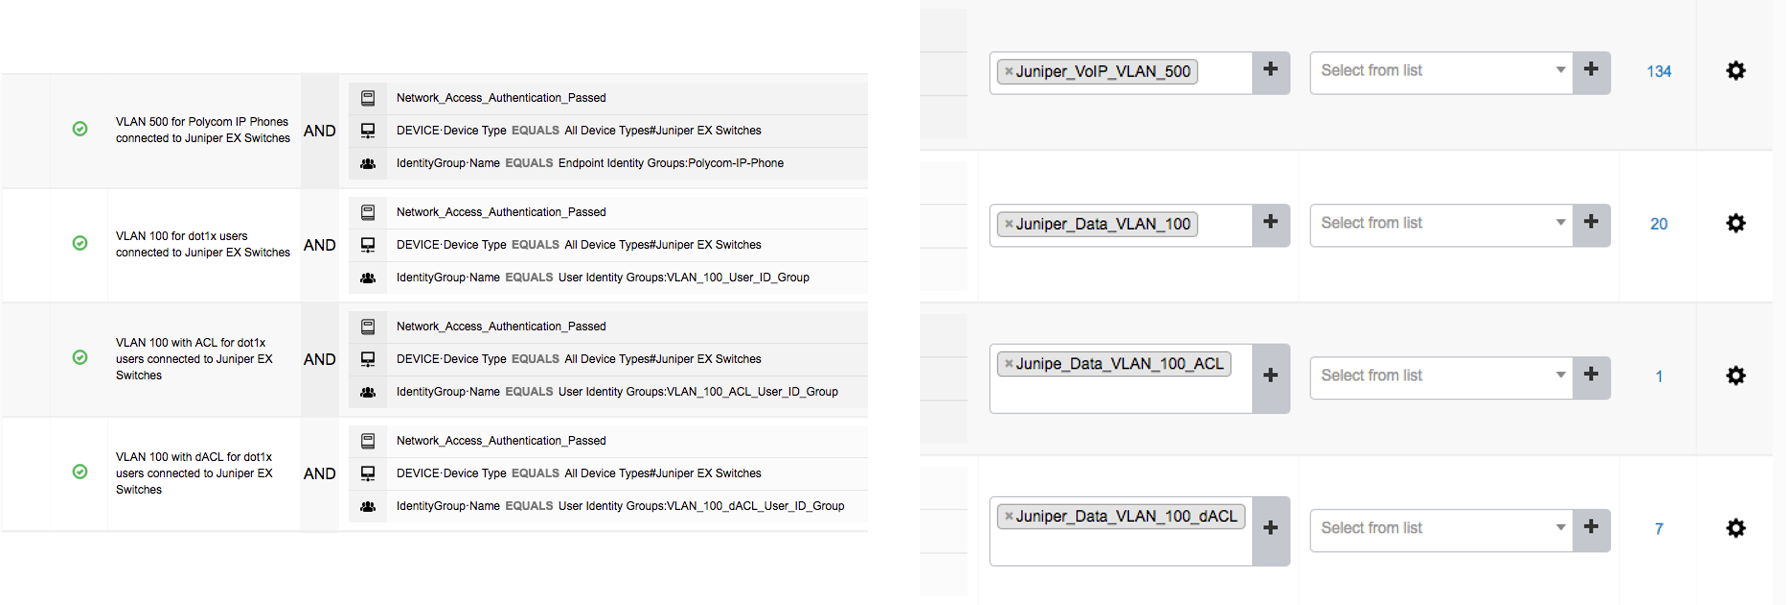Remove the Juniper_VoIP_VLAN_500 profile tag
Image resolution: width=1788 pixels, height=605 pixels.
coord(1009,72)
